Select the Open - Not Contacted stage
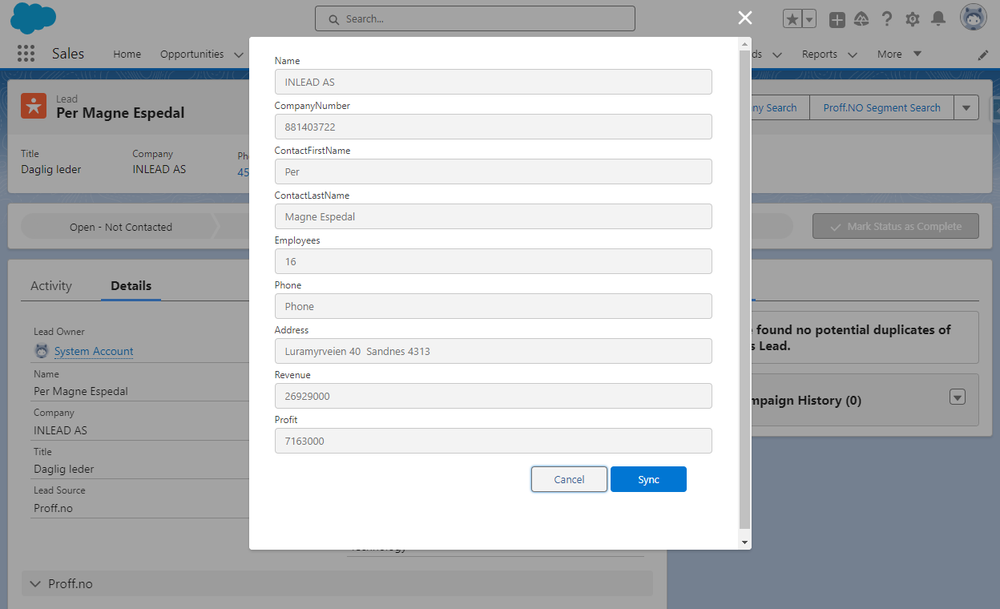The height and width of the screenshot is (609, 1000). (x=121, y=227)
